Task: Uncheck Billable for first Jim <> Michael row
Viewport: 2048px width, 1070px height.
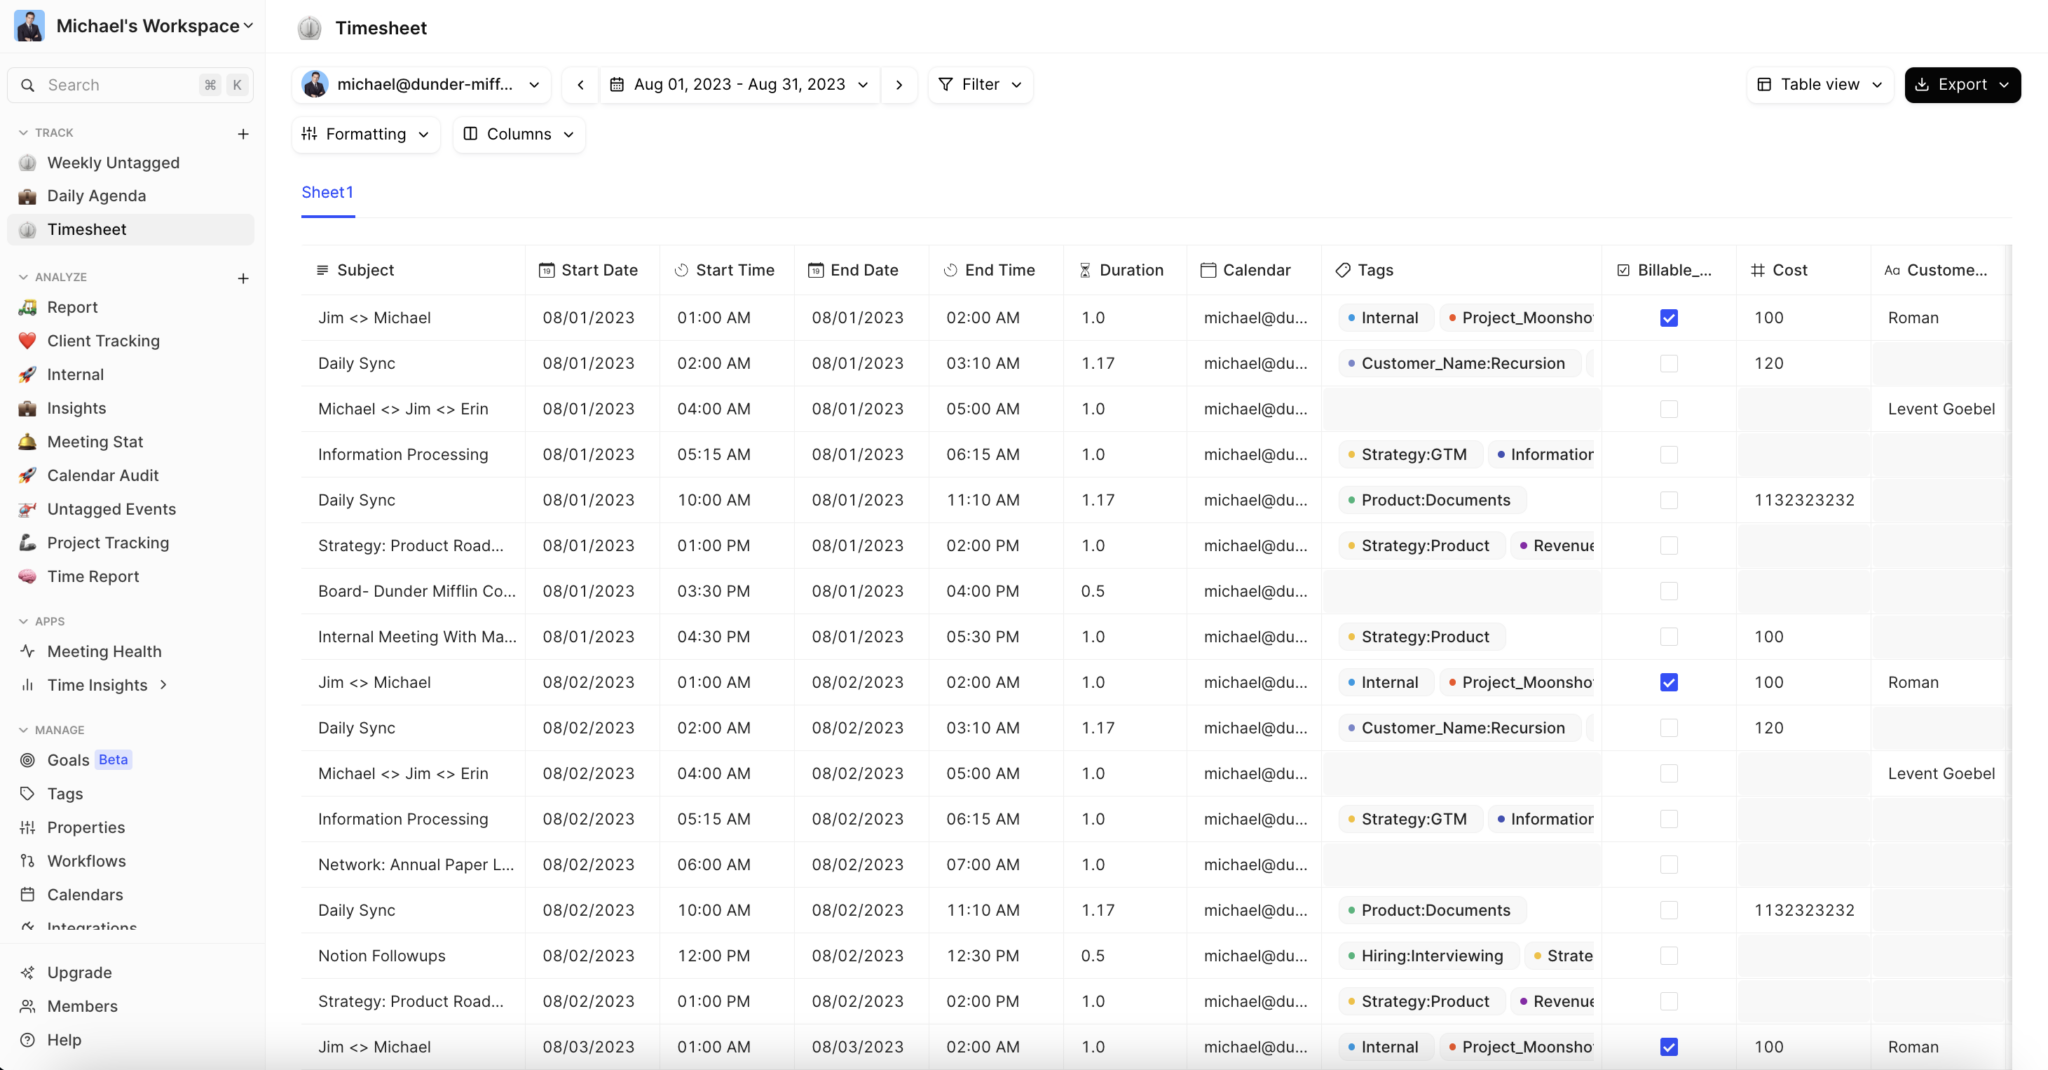Action: tap(1669, 318)
